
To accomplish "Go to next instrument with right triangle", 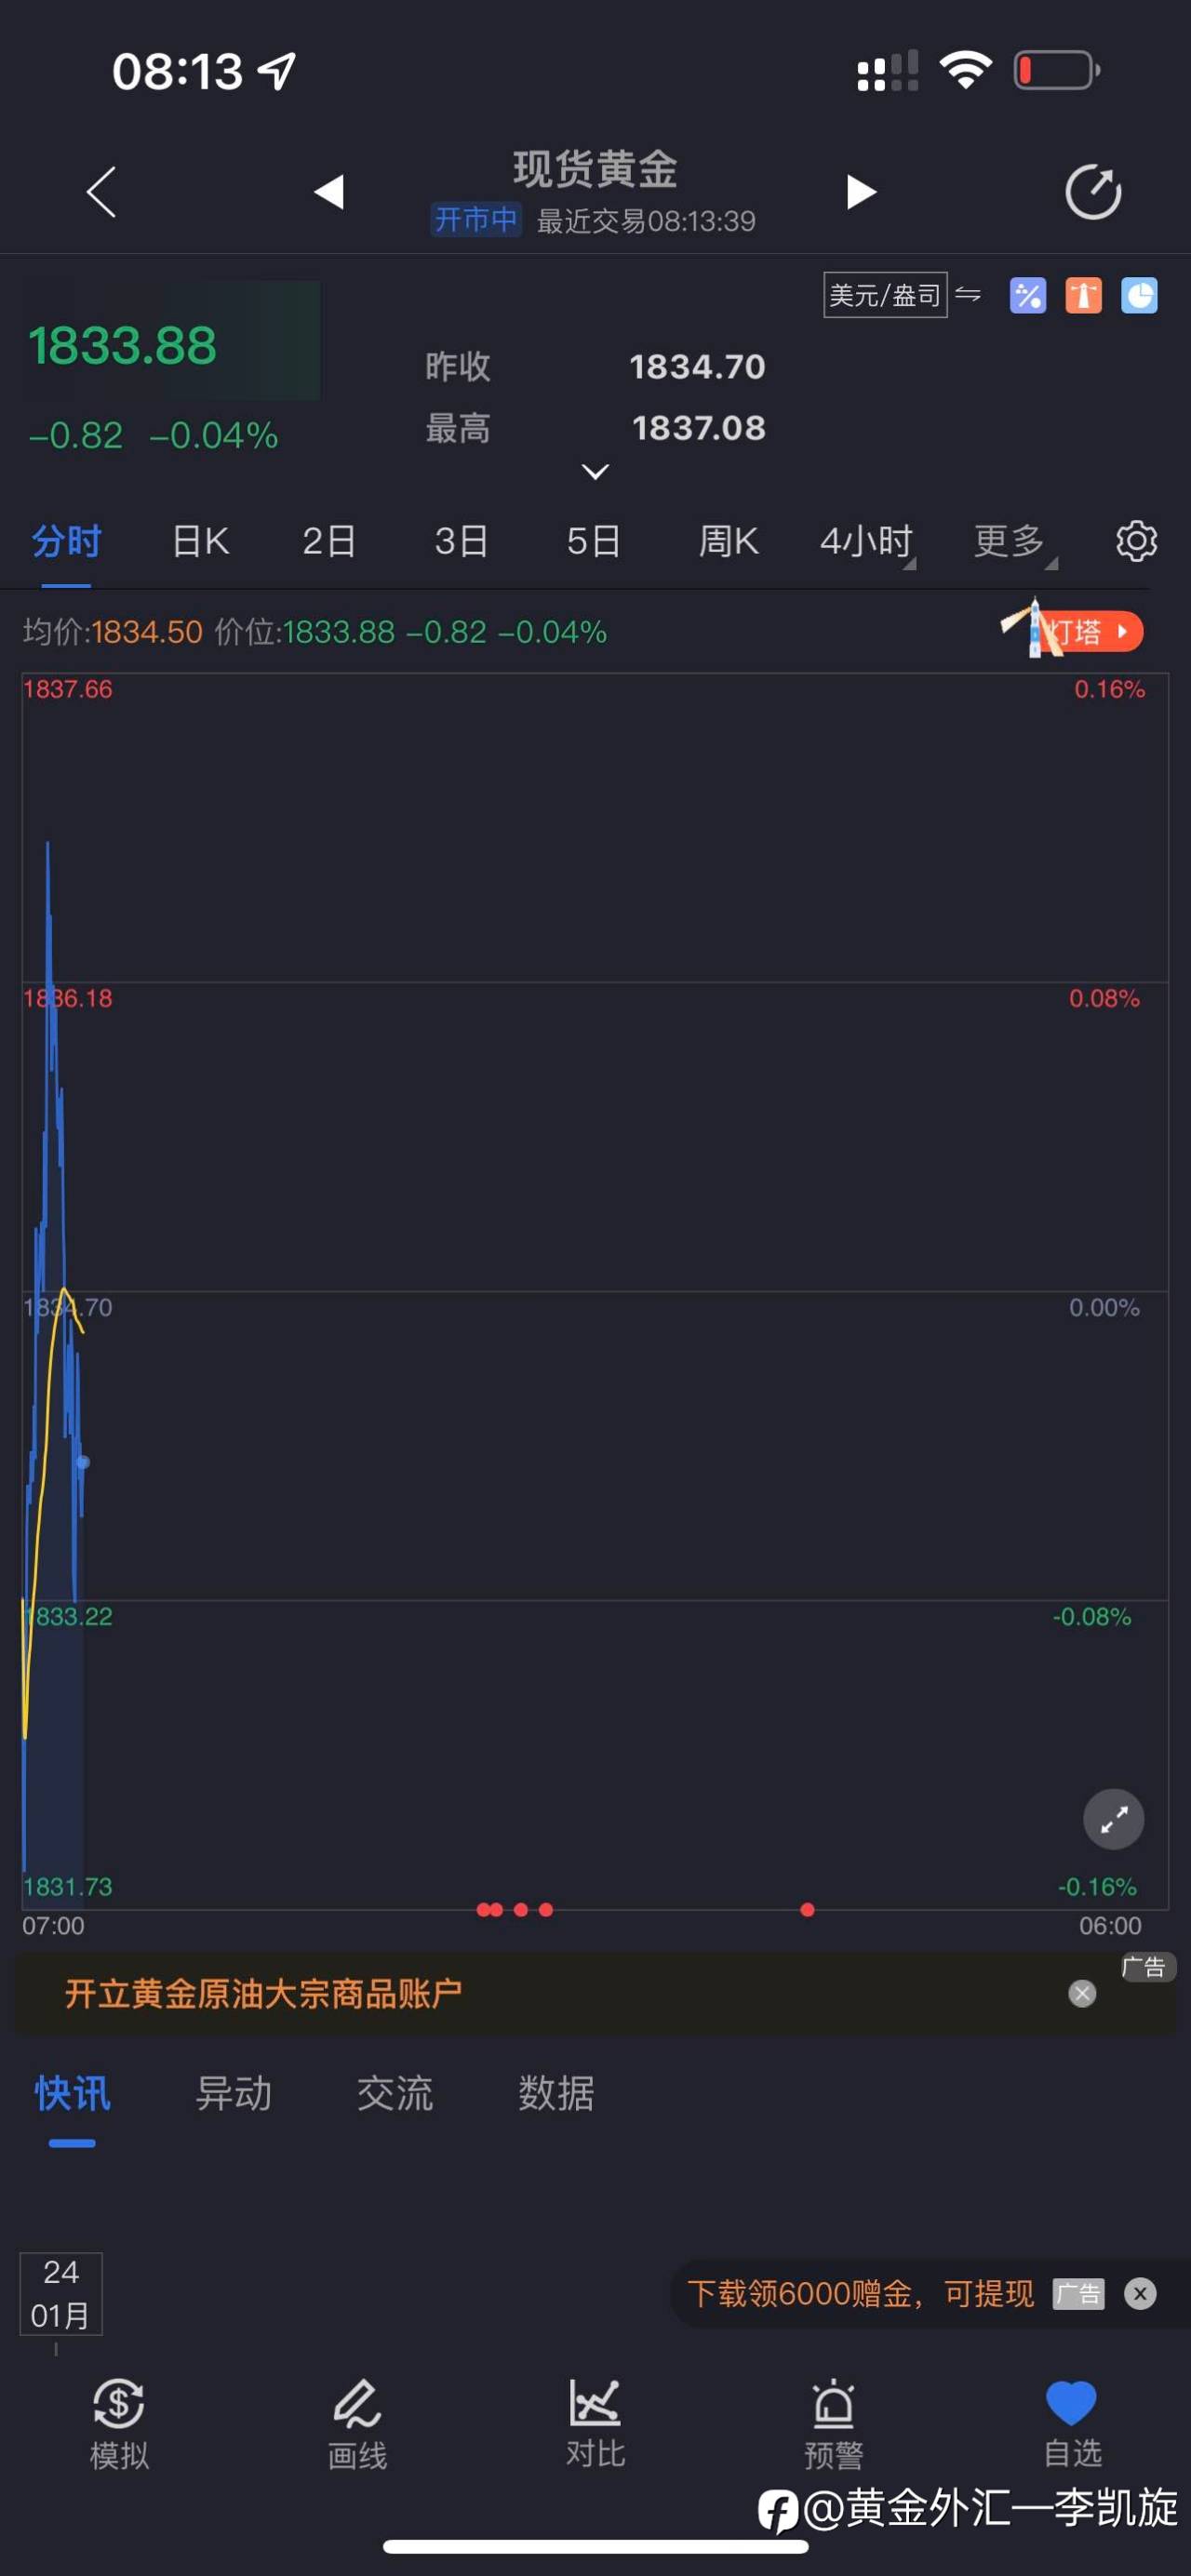I will click(861, 191).
